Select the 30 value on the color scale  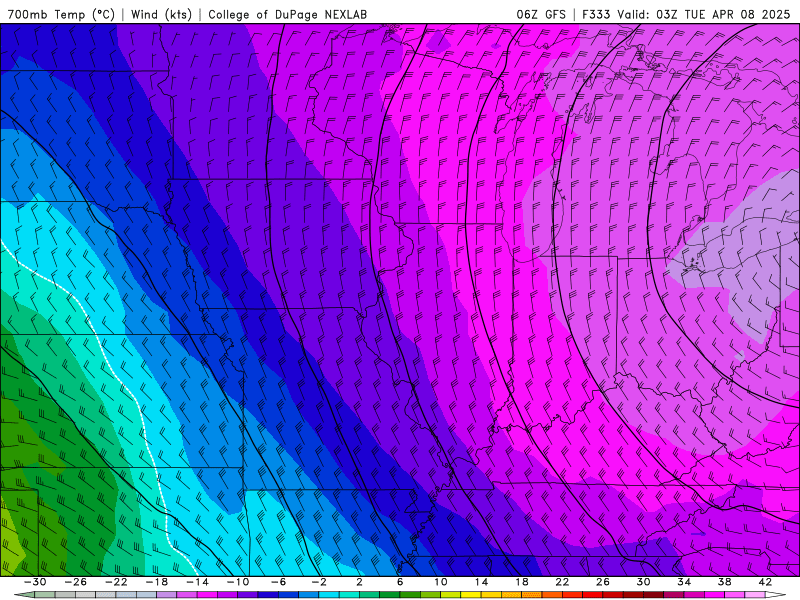click(643, 582)
